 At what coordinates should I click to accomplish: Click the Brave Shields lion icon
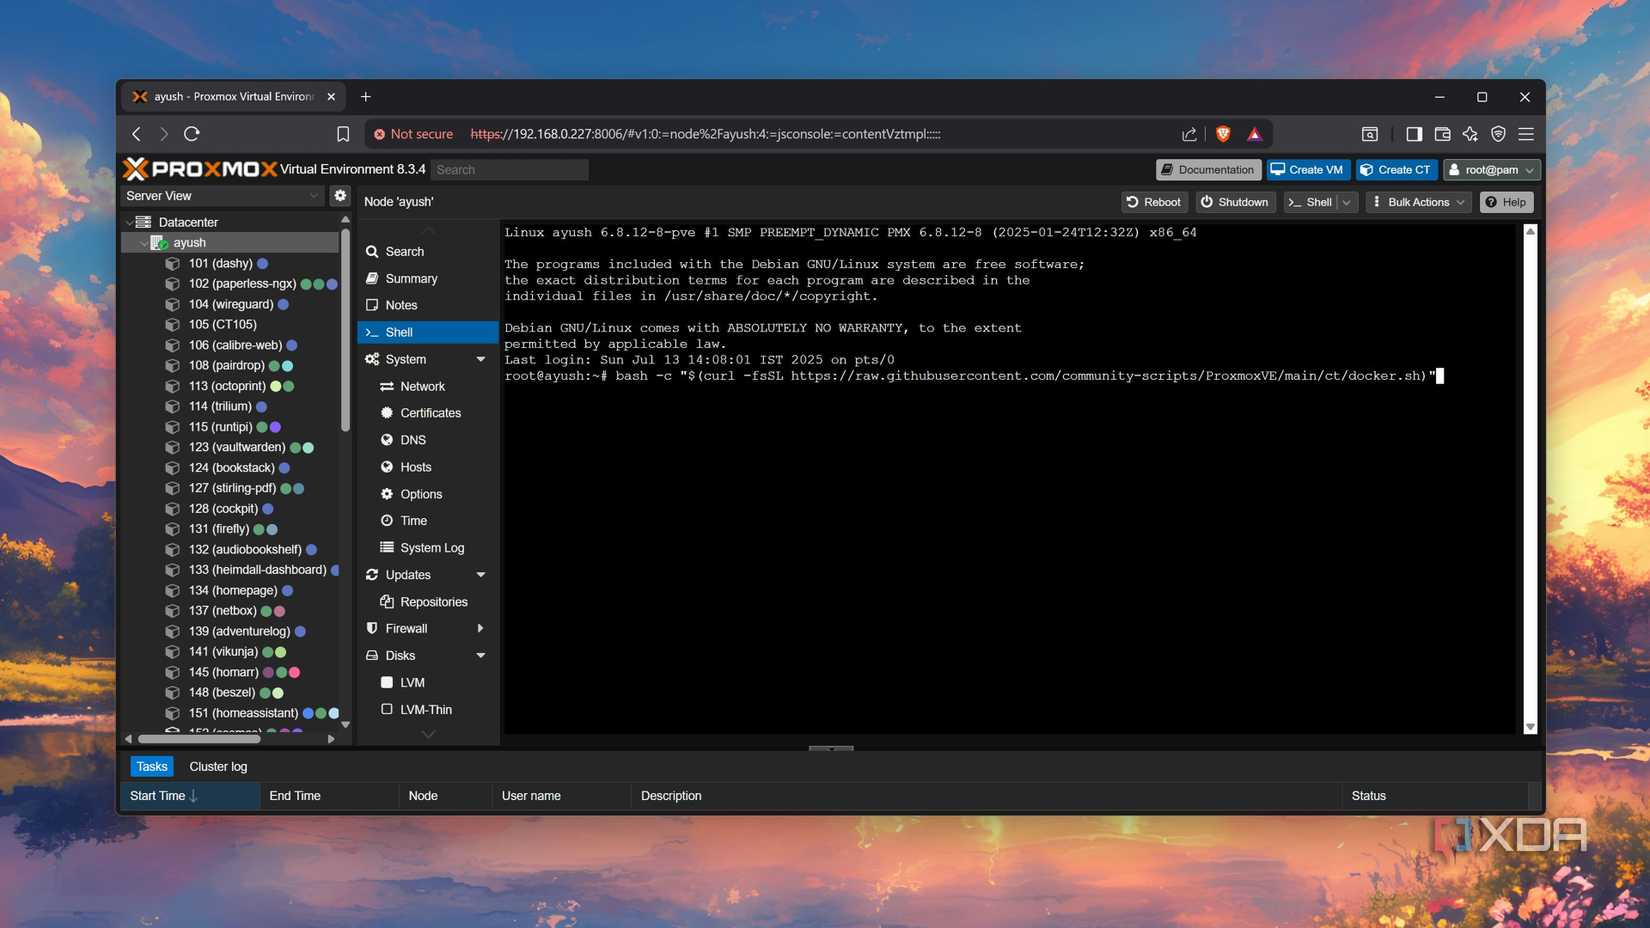click(1222, 134)
